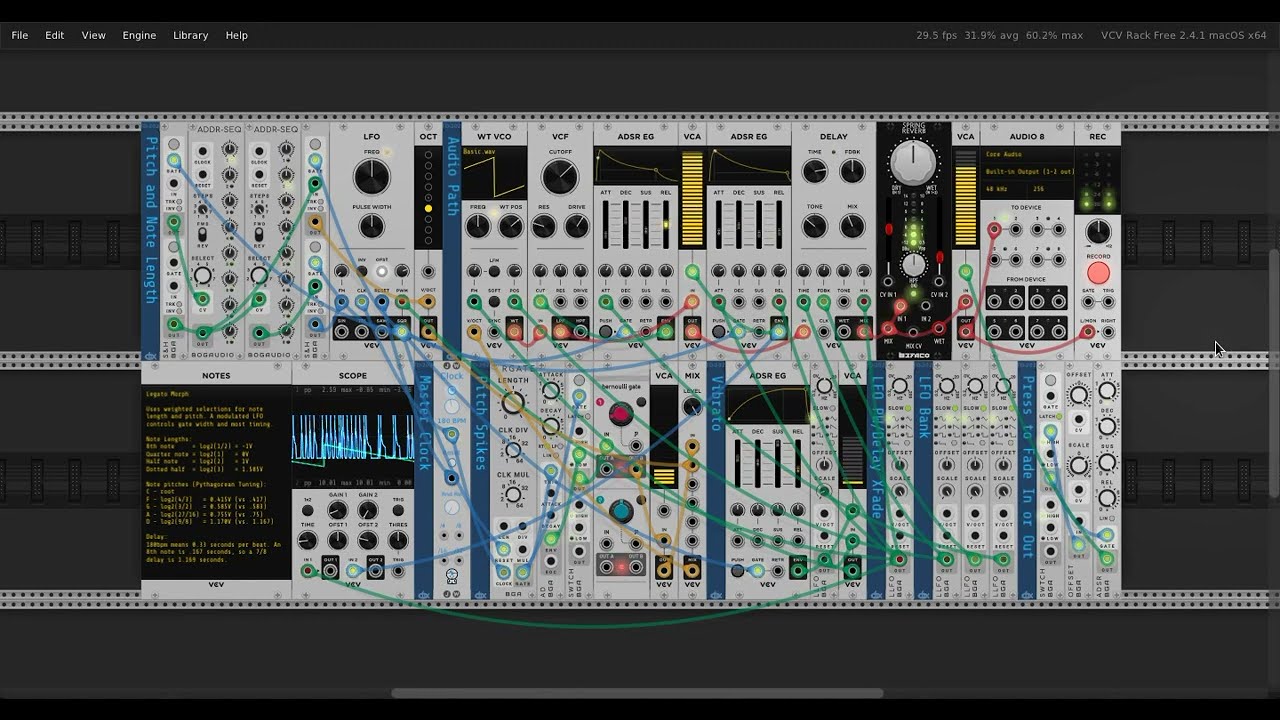Click the LFO SIN output jack
The width and height of the screenshot is (1280, 720).
tap(342, 330)
